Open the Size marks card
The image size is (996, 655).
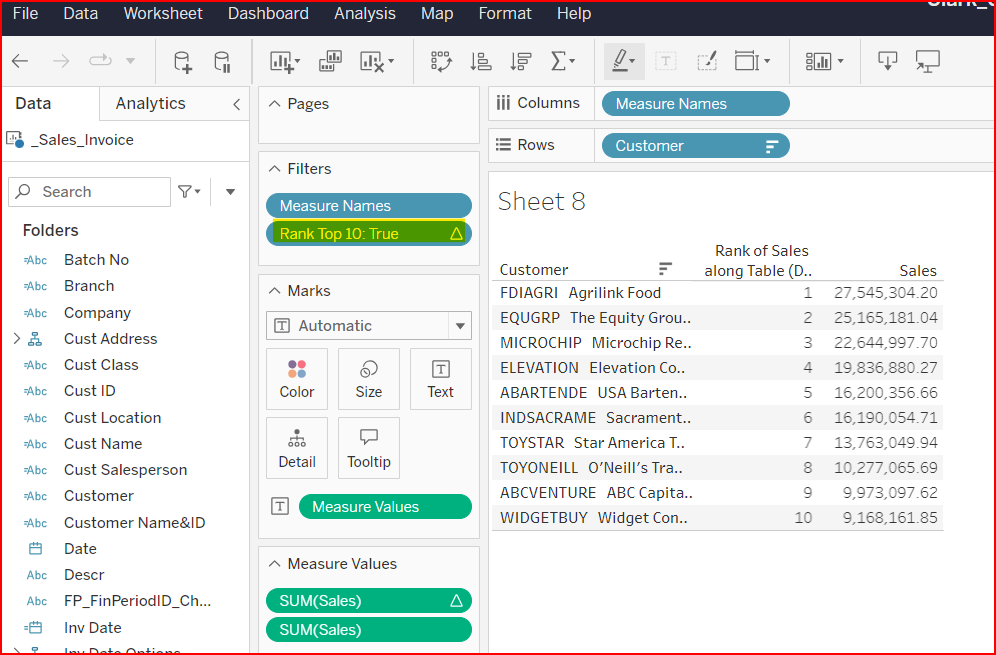[368, 379]
